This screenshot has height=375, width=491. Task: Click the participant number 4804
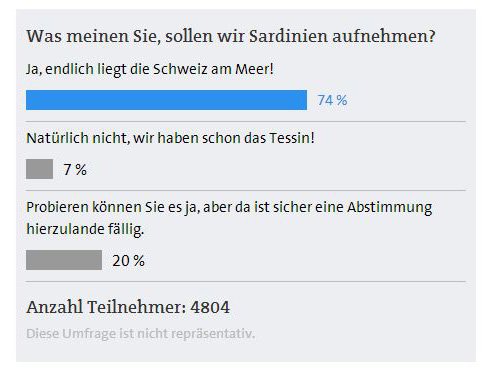210,307
